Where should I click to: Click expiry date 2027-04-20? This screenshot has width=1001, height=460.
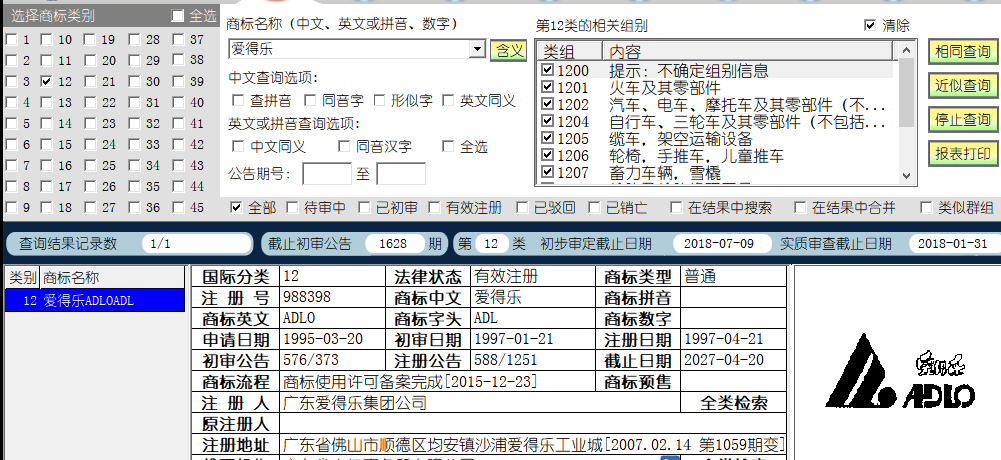(724, 359)
